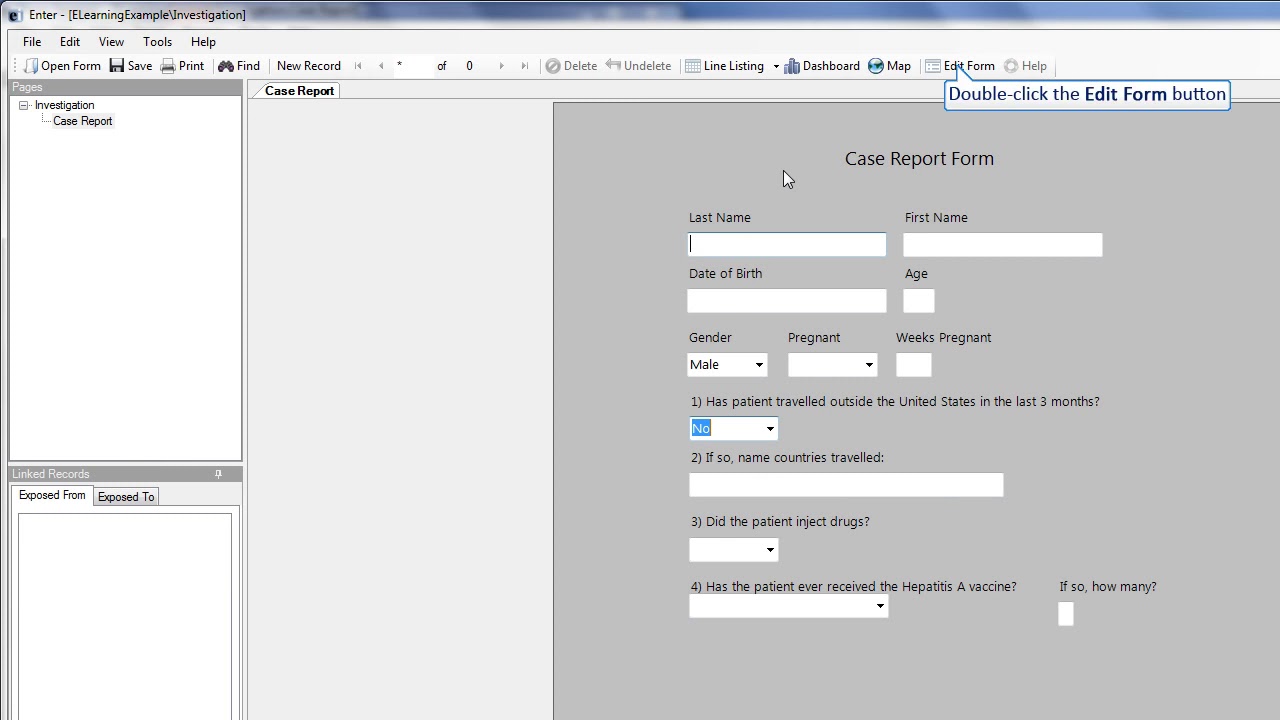Click the Delete toolbar button

pos(571,66)
